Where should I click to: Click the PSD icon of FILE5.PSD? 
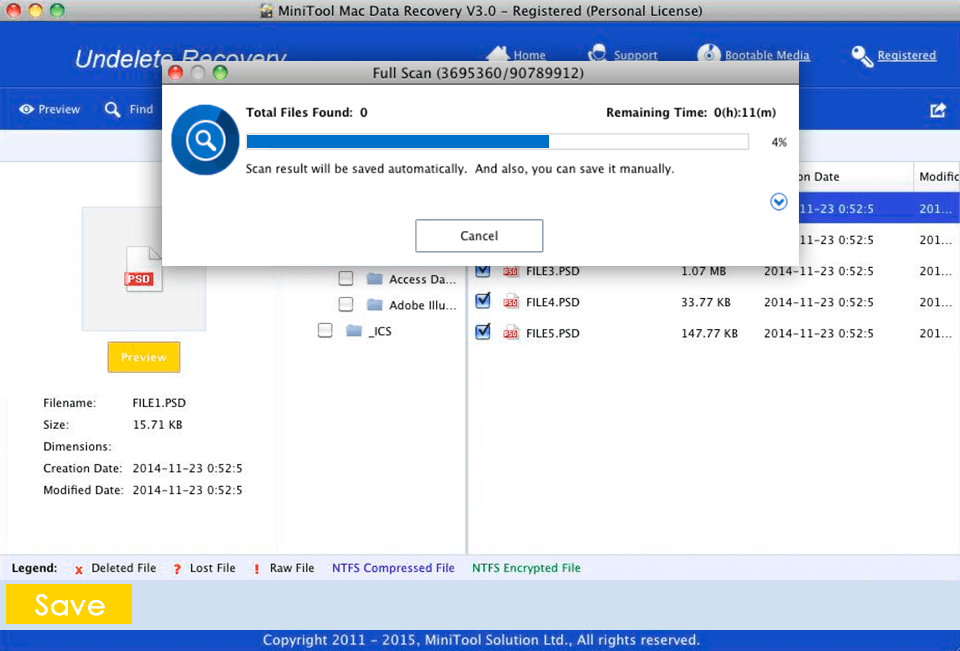click(x=511, y=333)
